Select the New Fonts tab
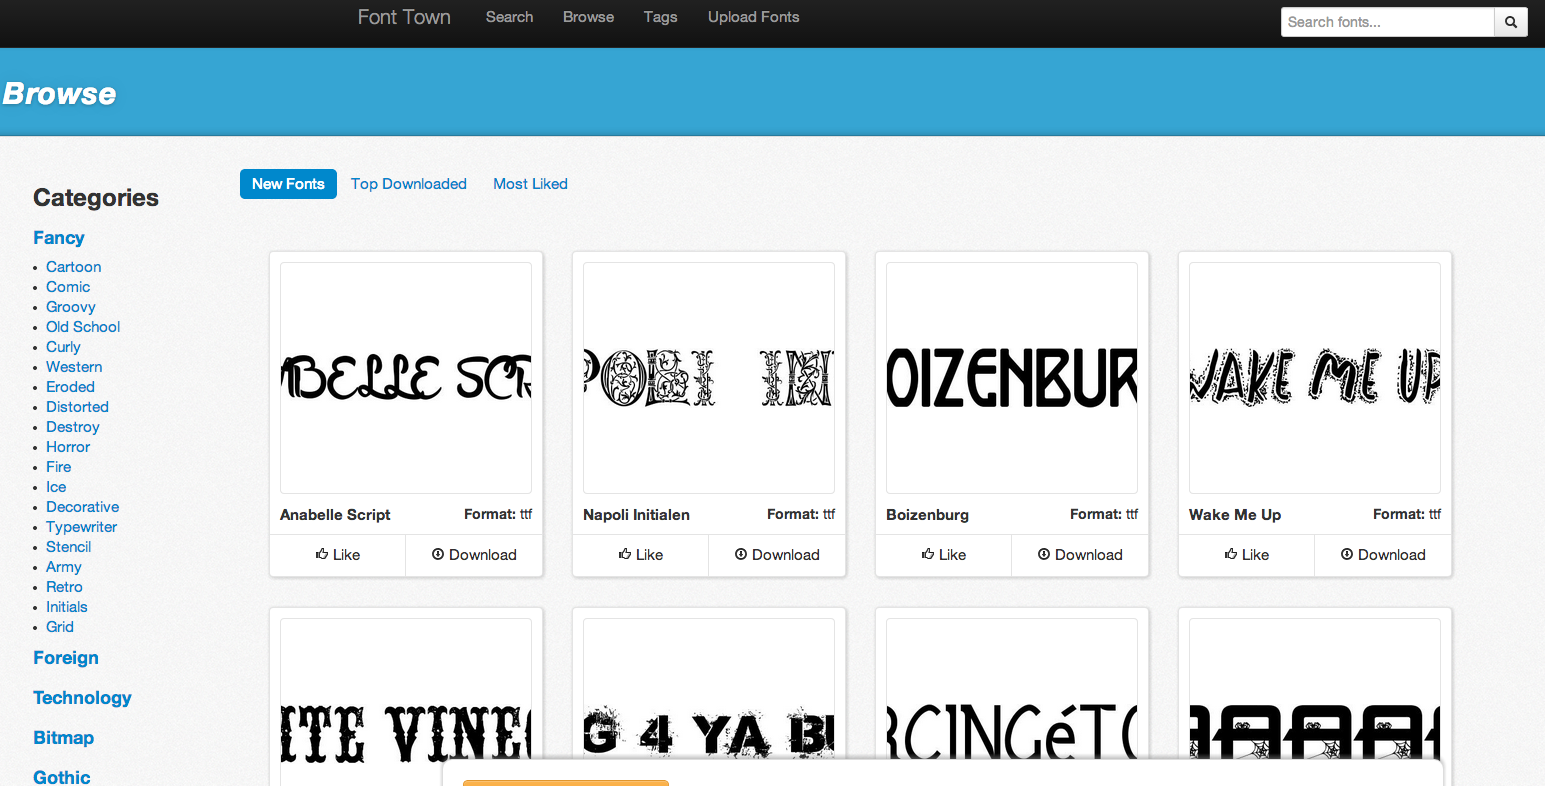The height and width of the screenshot is (786, 1545). coord(288,184)
